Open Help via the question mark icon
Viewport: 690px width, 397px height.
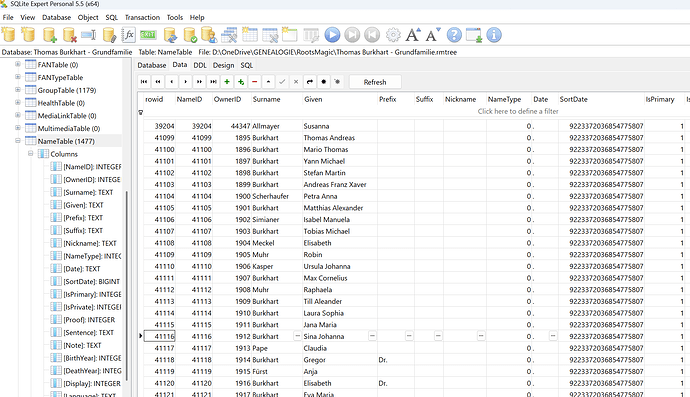[454, 35]
